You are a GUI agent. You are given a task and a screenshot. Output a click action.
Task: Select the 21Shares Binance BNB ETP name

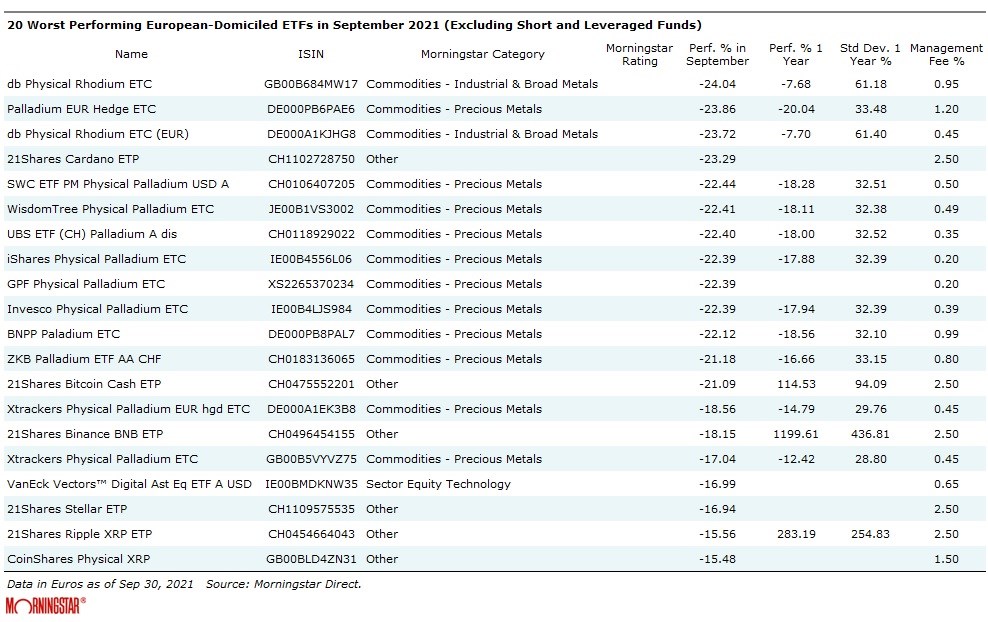(x=84, y=434)
